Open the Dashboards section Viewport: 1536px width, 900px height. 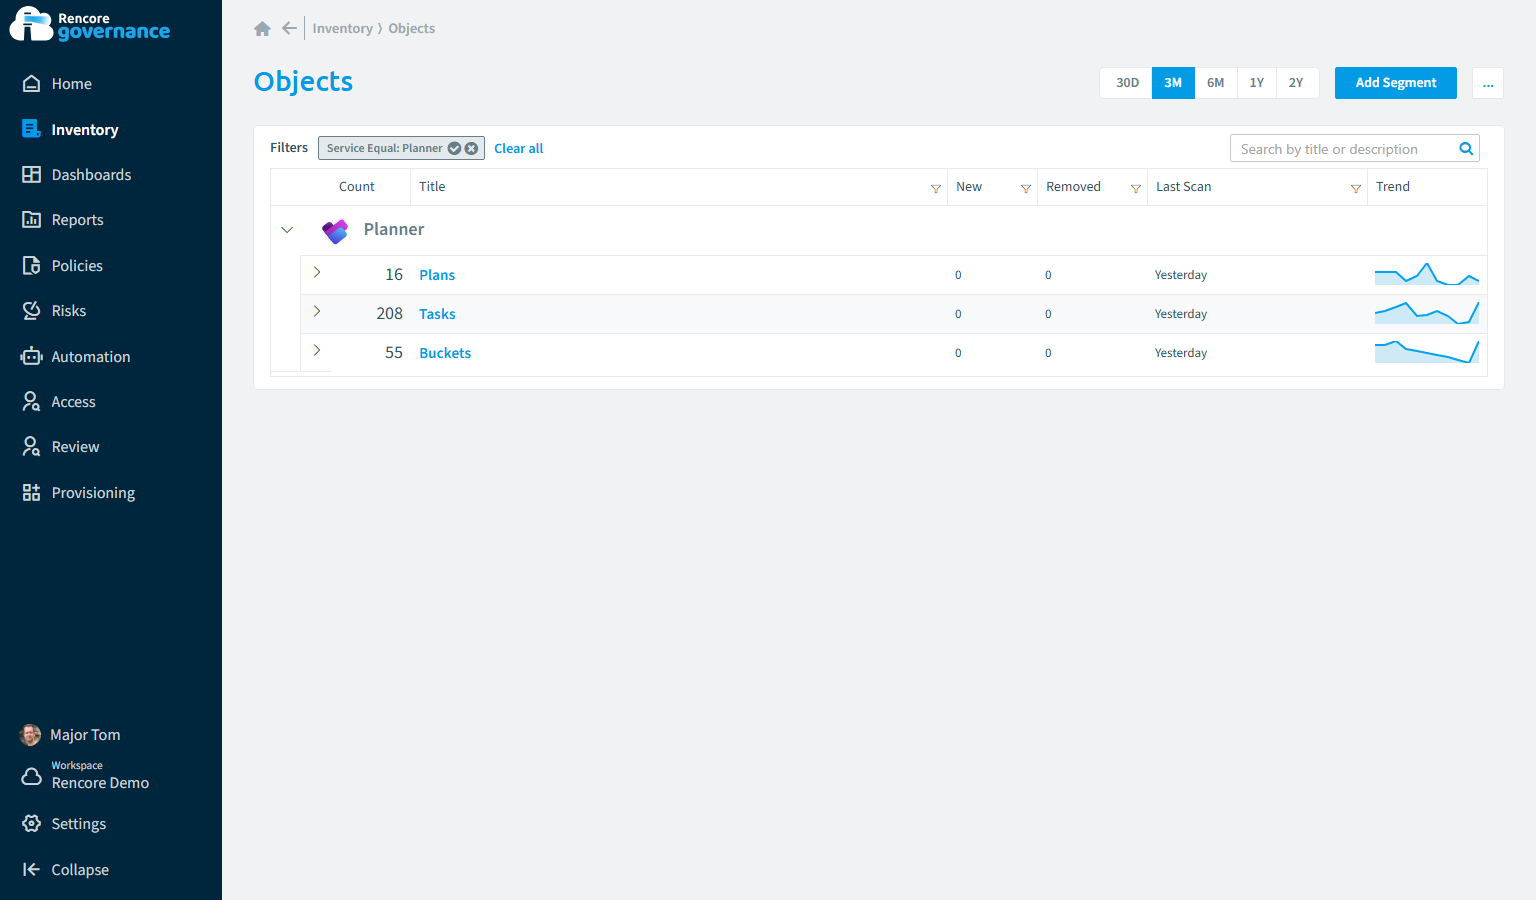(91, 175)
